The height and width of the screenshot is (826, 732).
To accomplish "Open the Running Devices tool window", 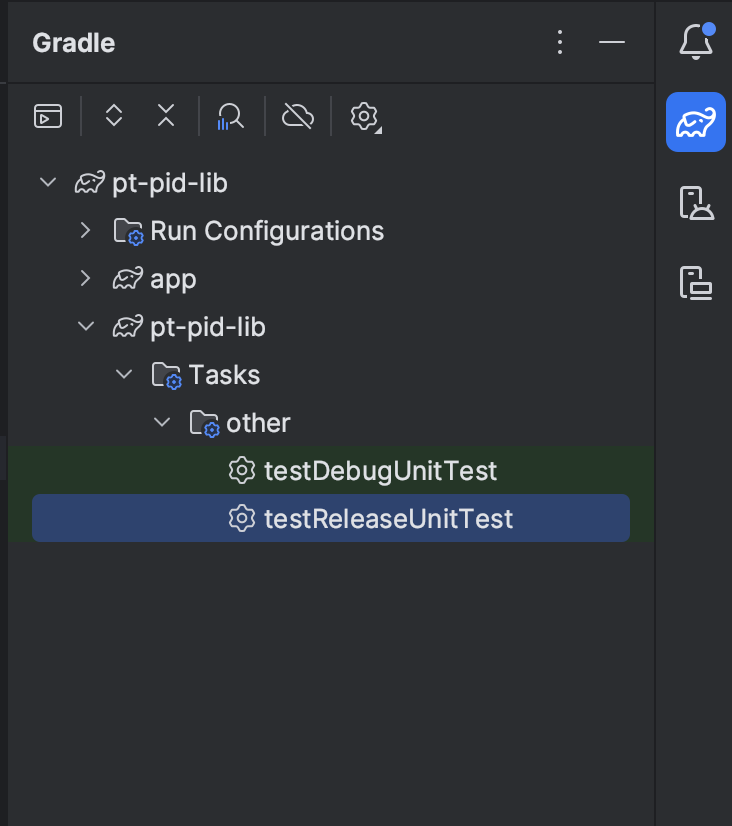I will pyautogui.click(x=695, y=283).
